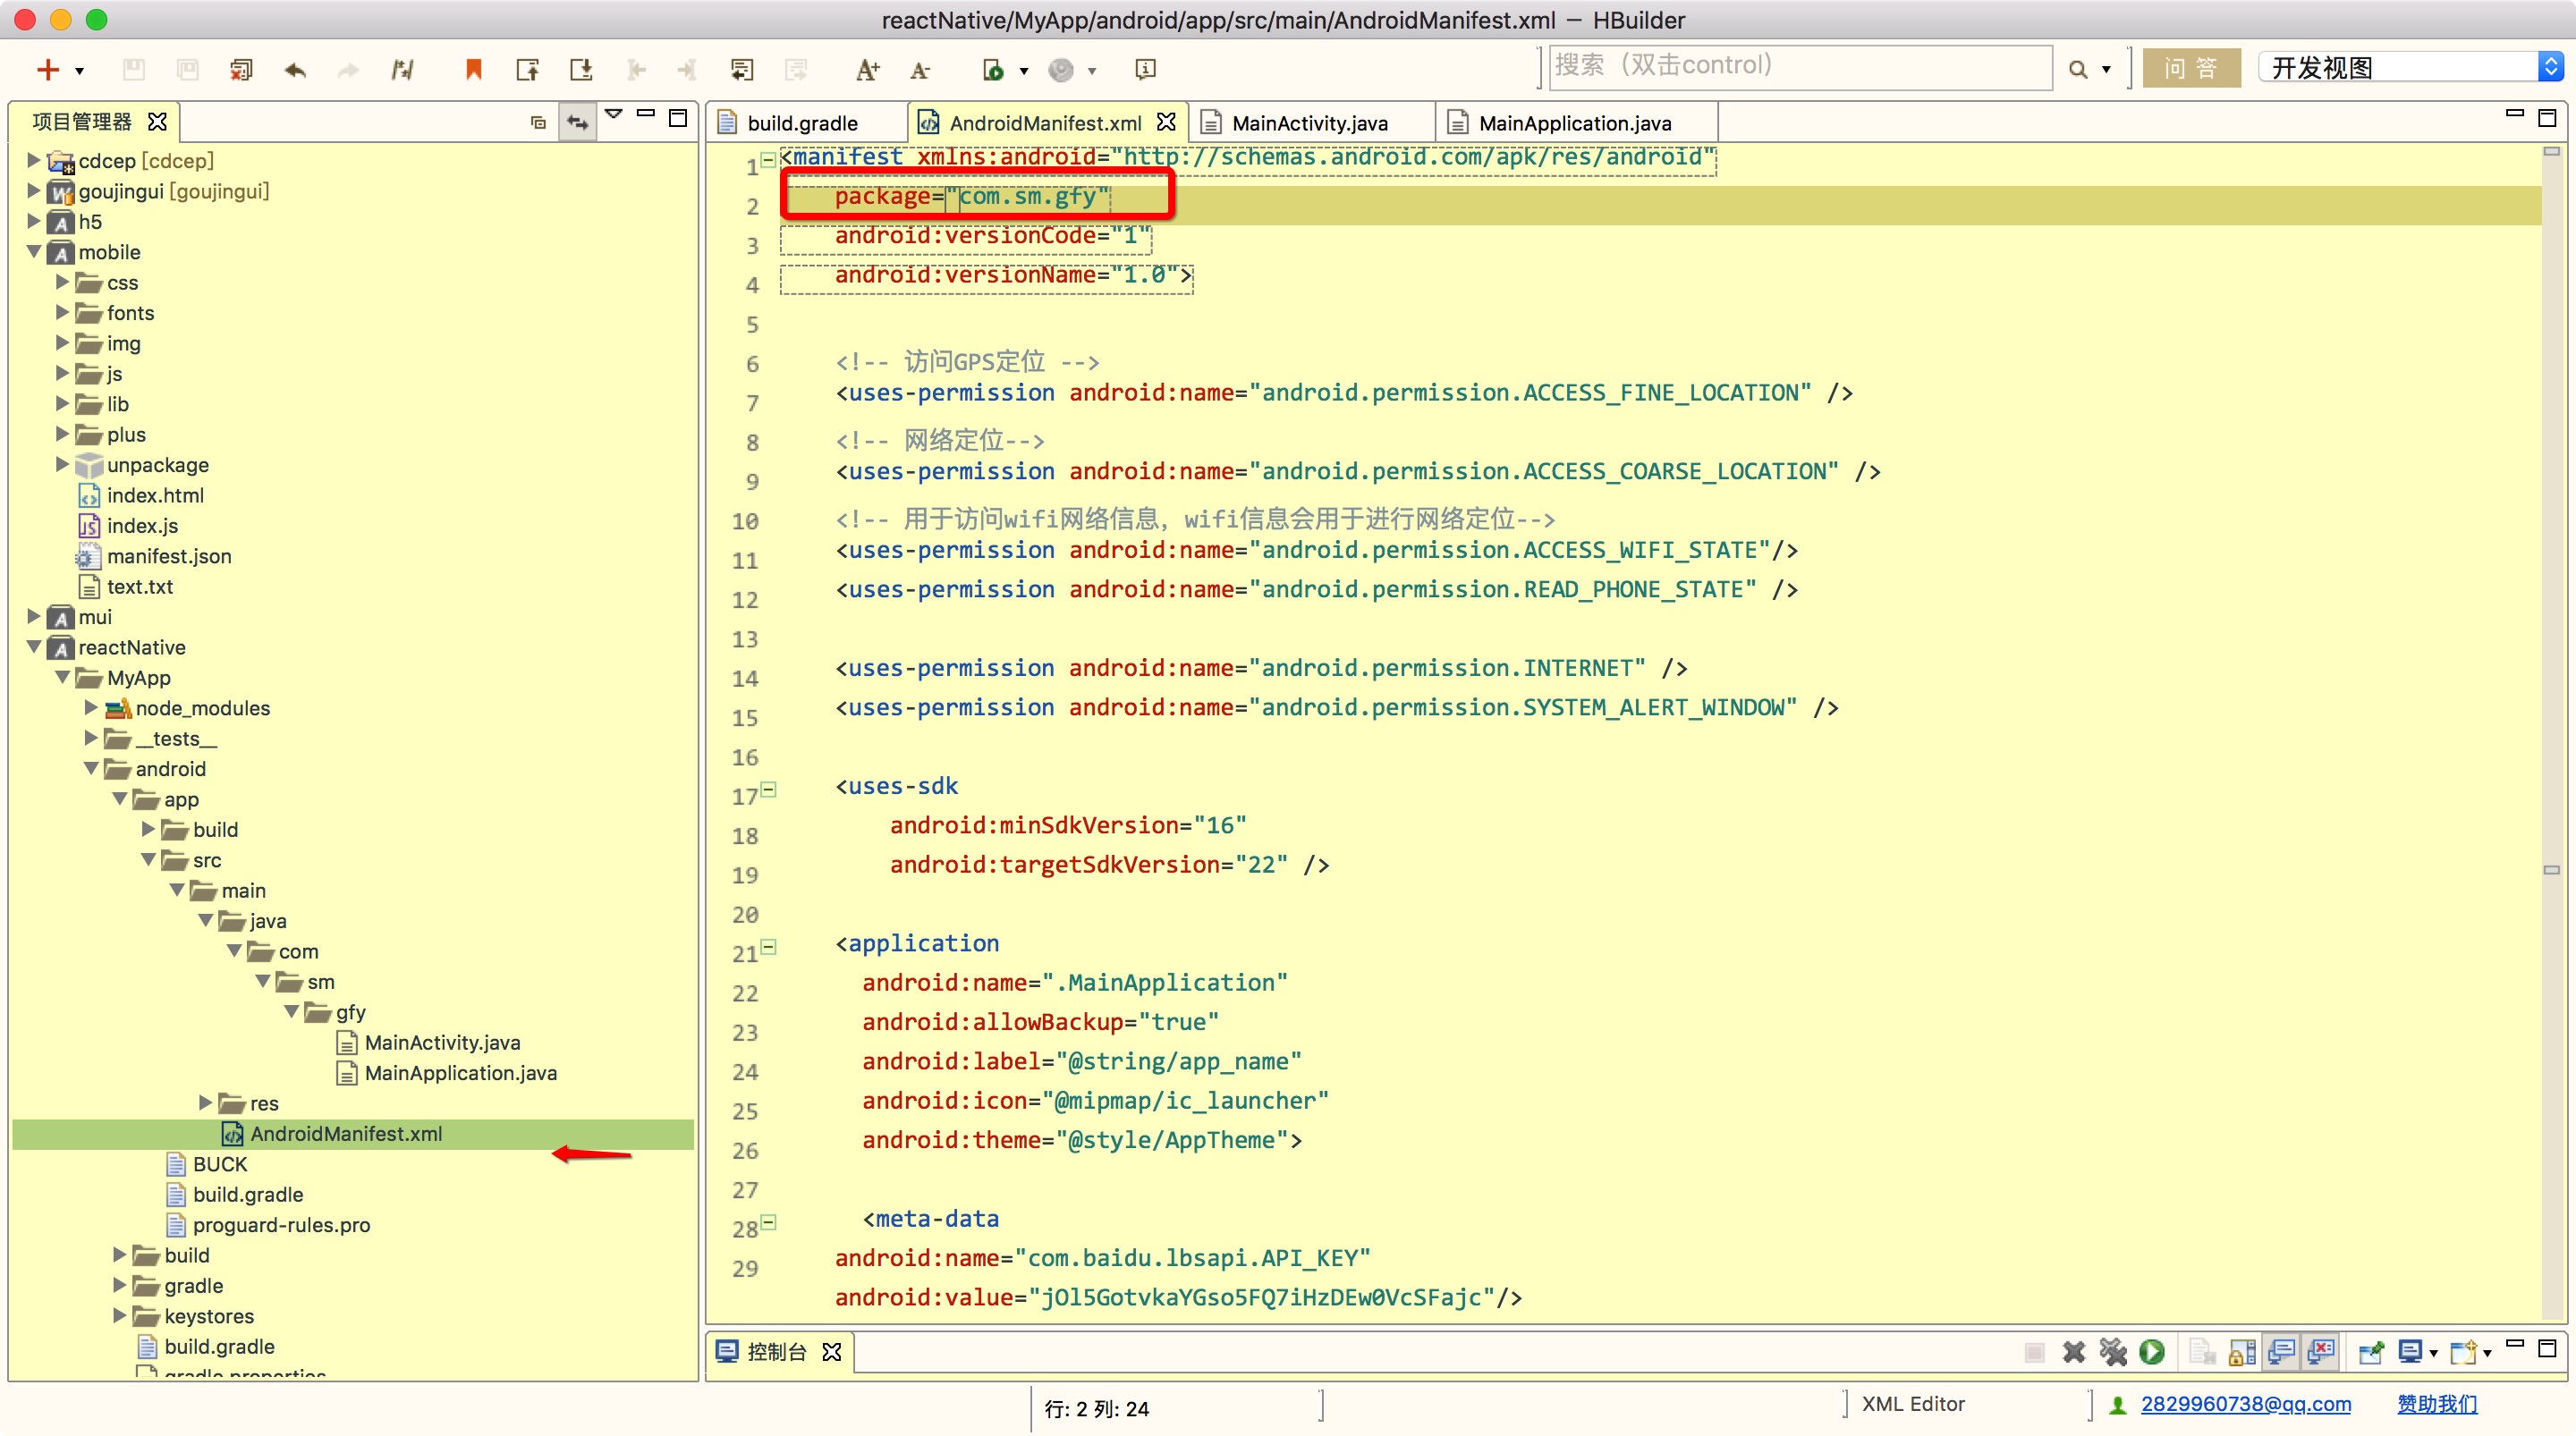Increase font size with A+ icon
2576x1436 pixels.
coord(867,69)
